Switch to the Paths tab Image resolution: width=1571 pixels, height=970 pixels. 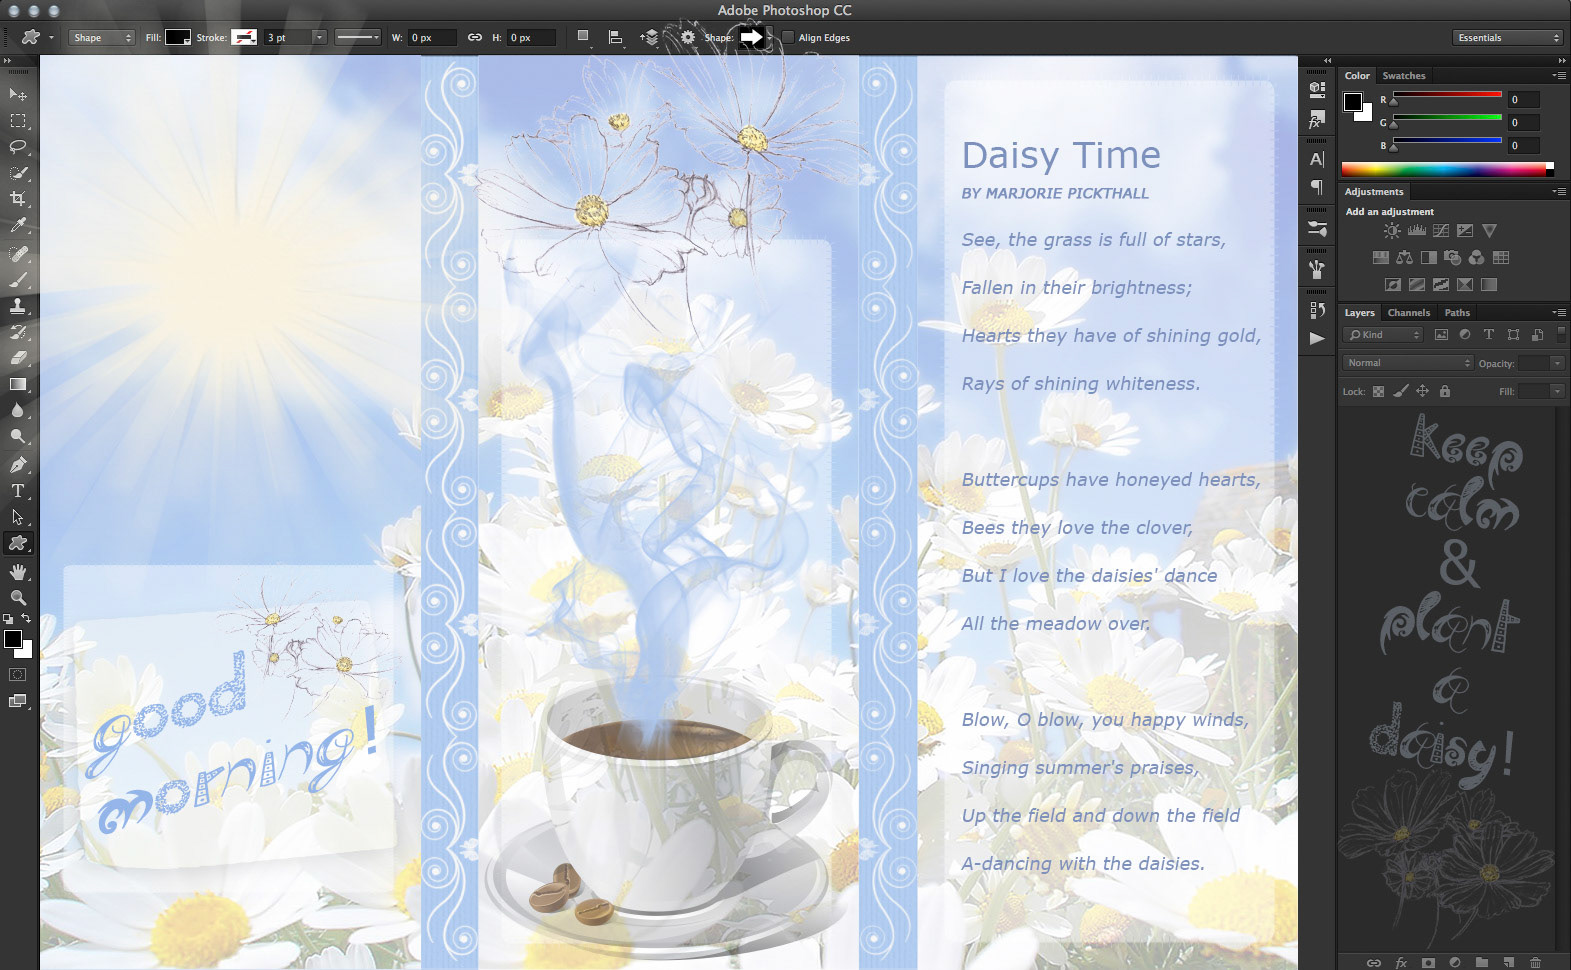click(x=1457, y=313)
